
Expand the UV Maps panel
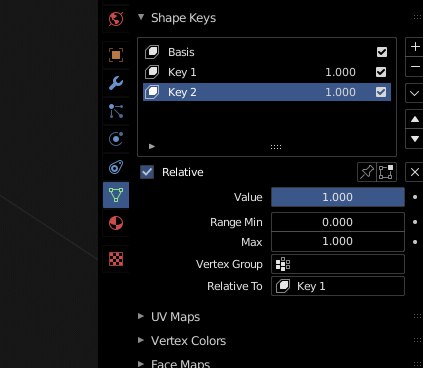(x=141, y=316)
